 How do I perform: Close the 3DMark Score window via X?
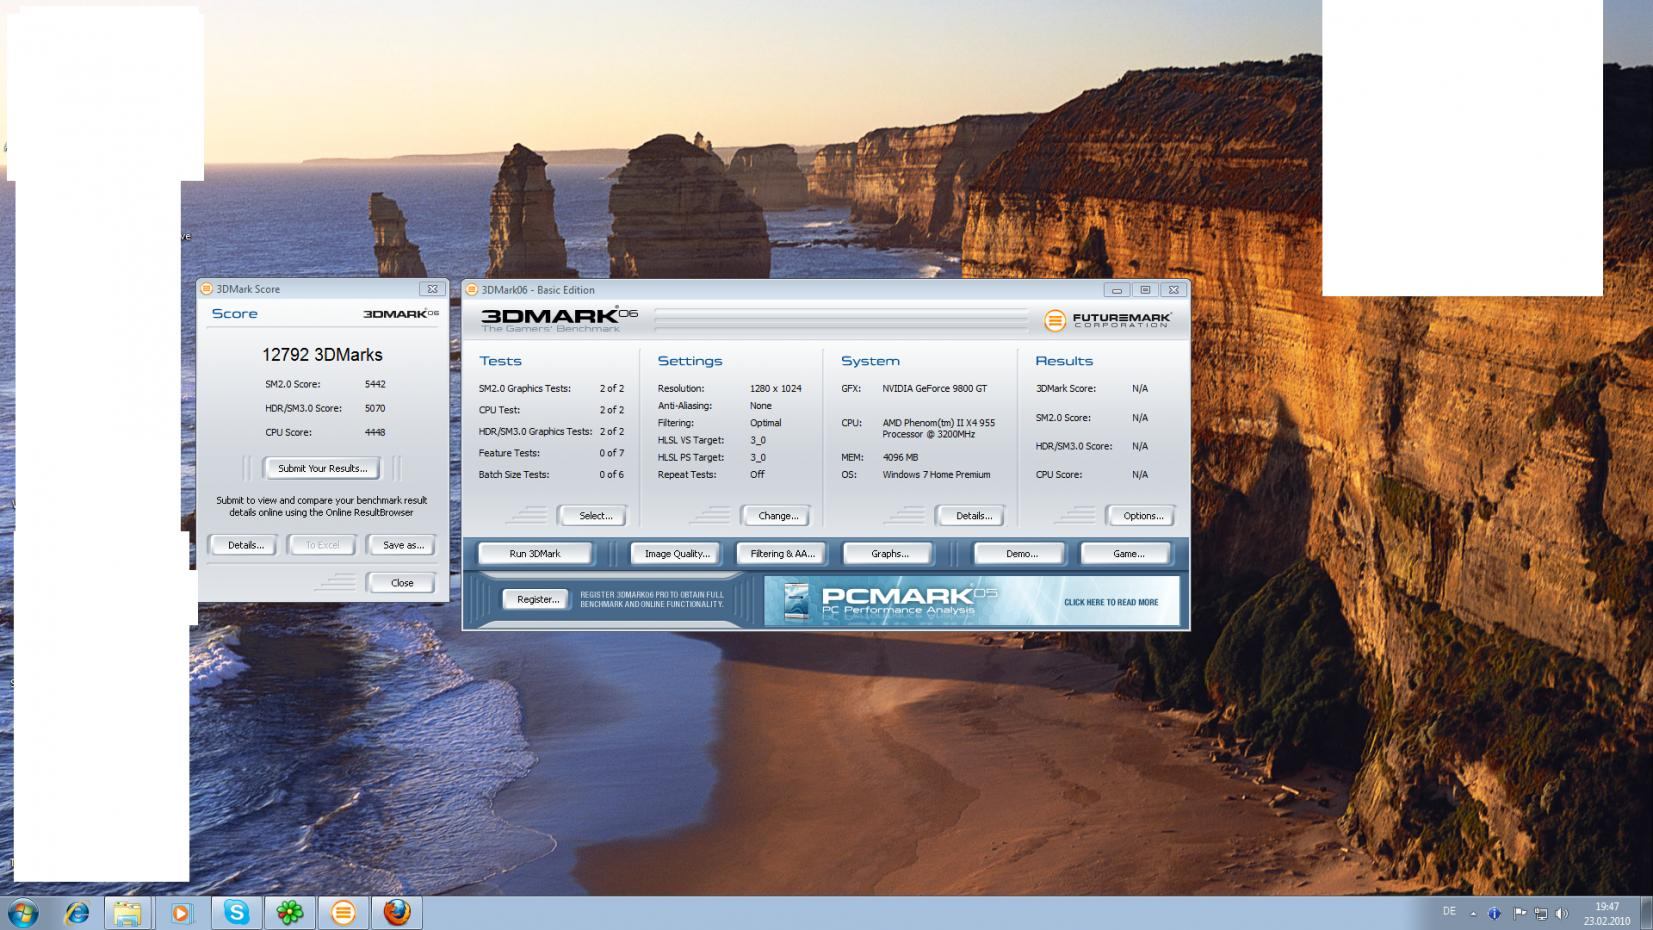[432, 289]
